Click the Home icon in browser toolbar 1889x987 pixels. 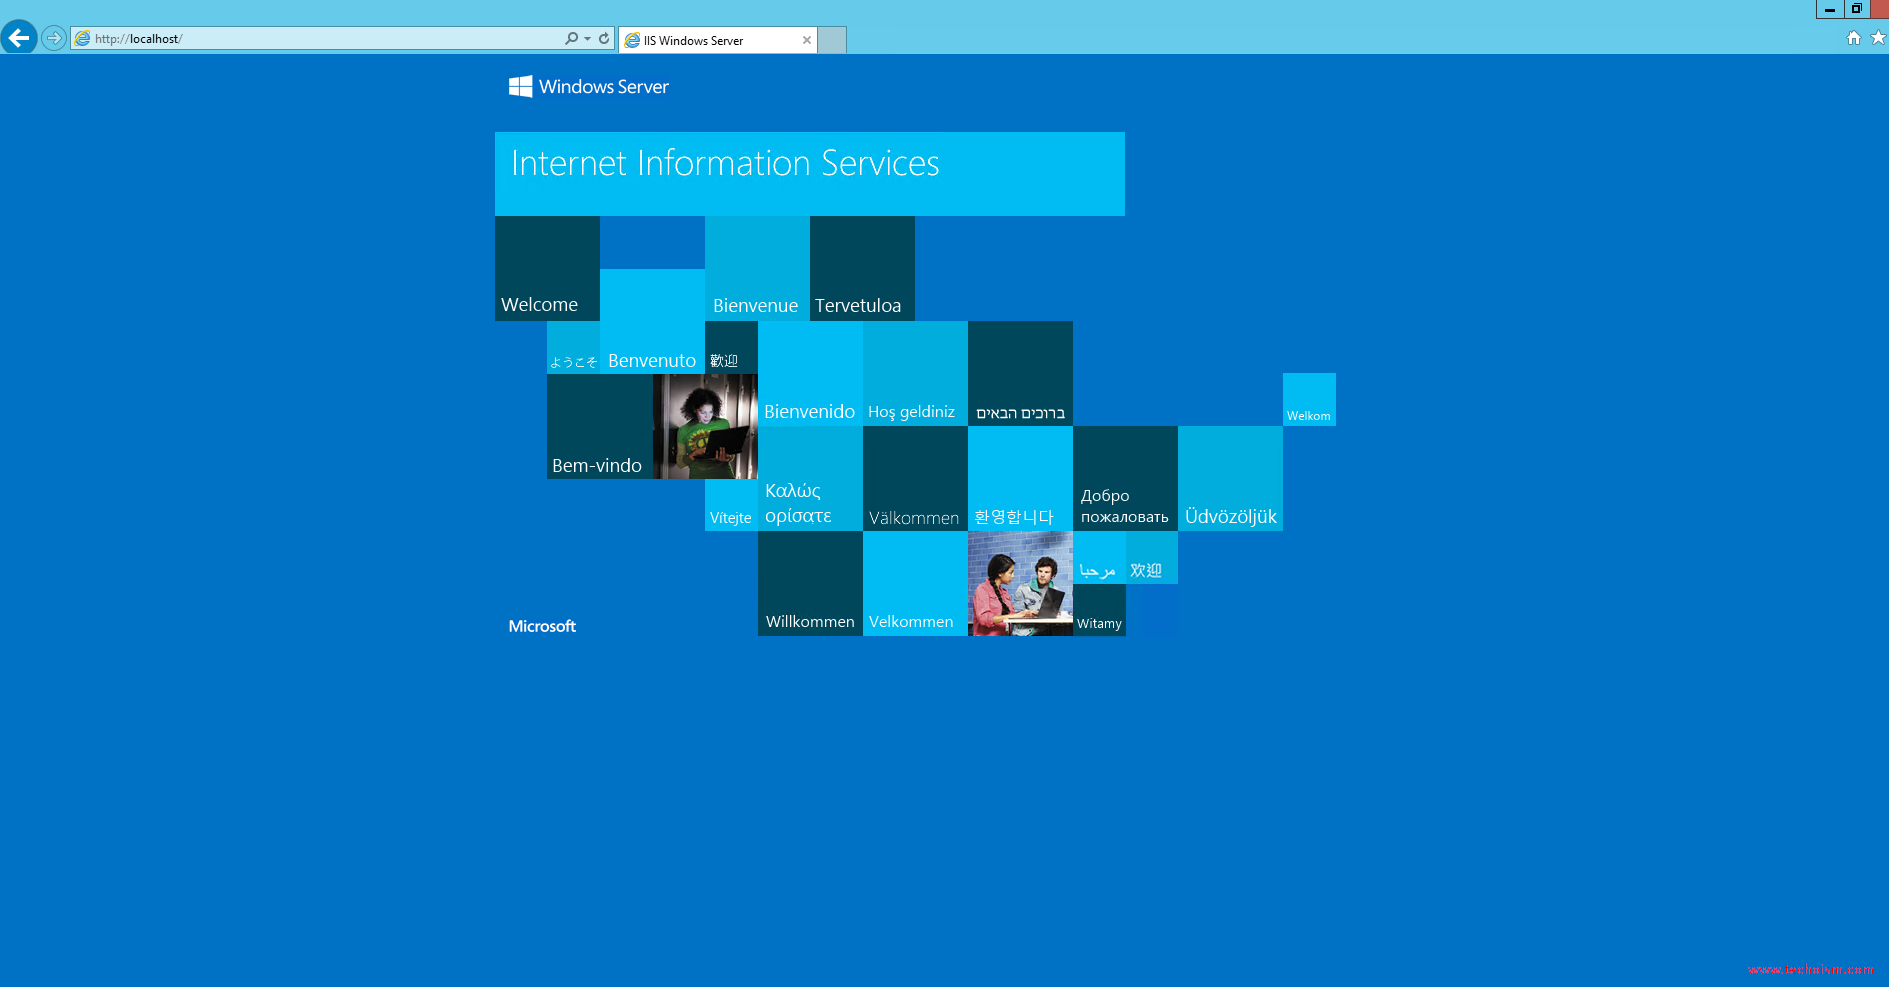(x=1854, y=38)
